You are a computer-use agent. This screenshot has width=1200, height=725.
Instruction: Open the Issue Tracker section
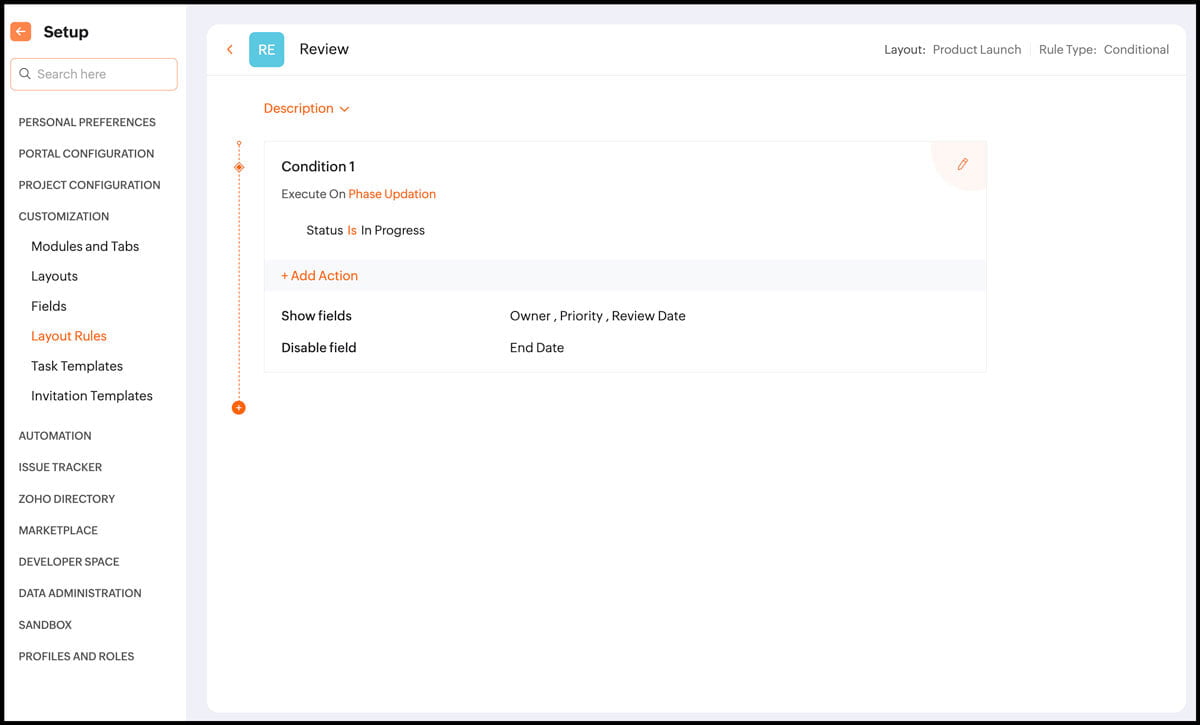coord(60,467)
